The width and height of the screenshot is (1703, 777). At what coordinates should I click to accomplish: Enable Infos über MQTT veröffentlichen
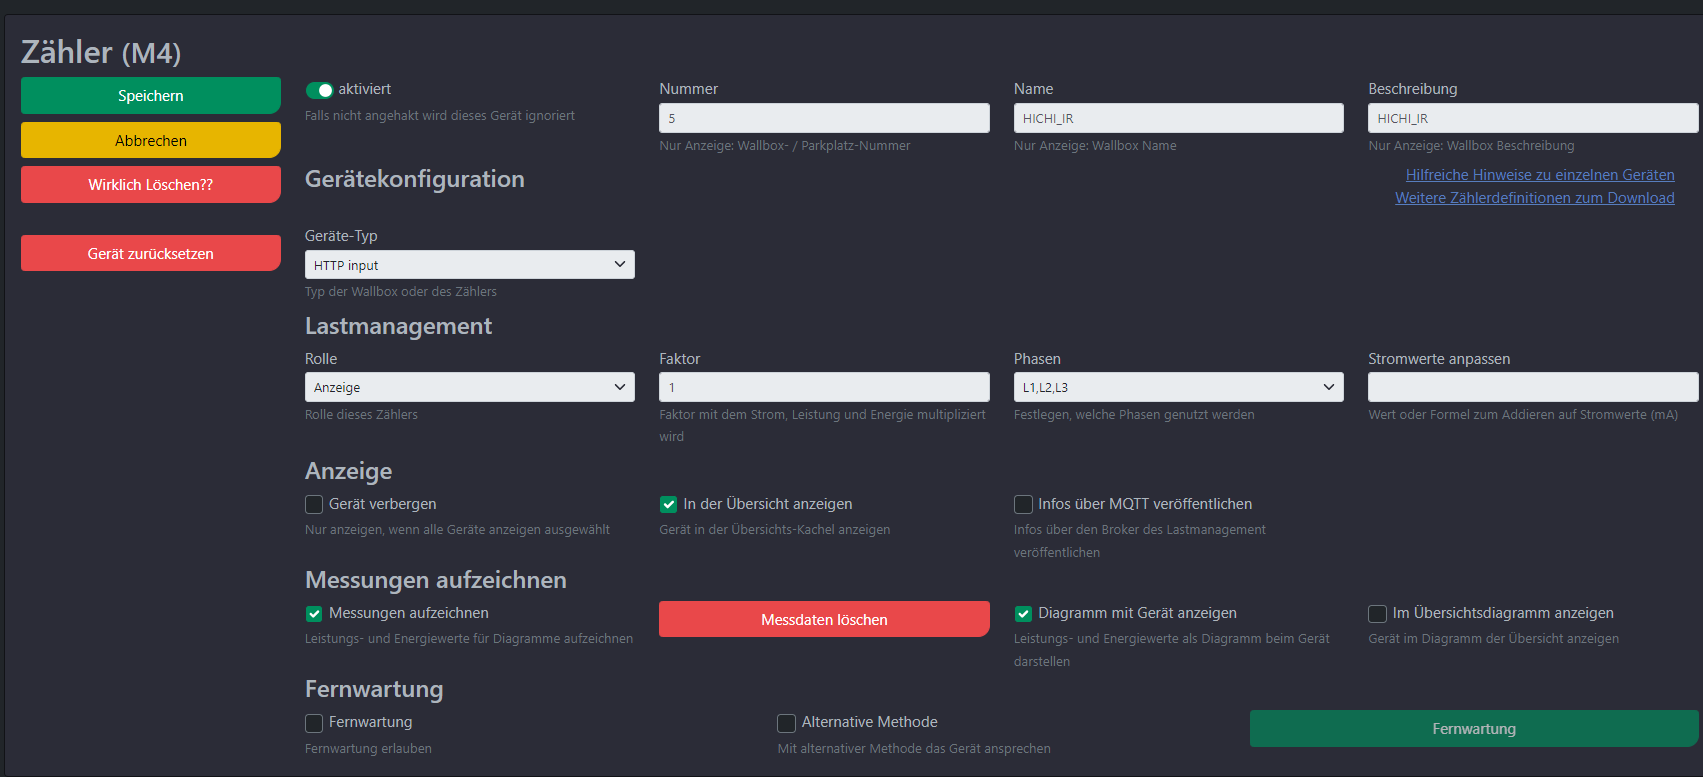click(1023, 504)
